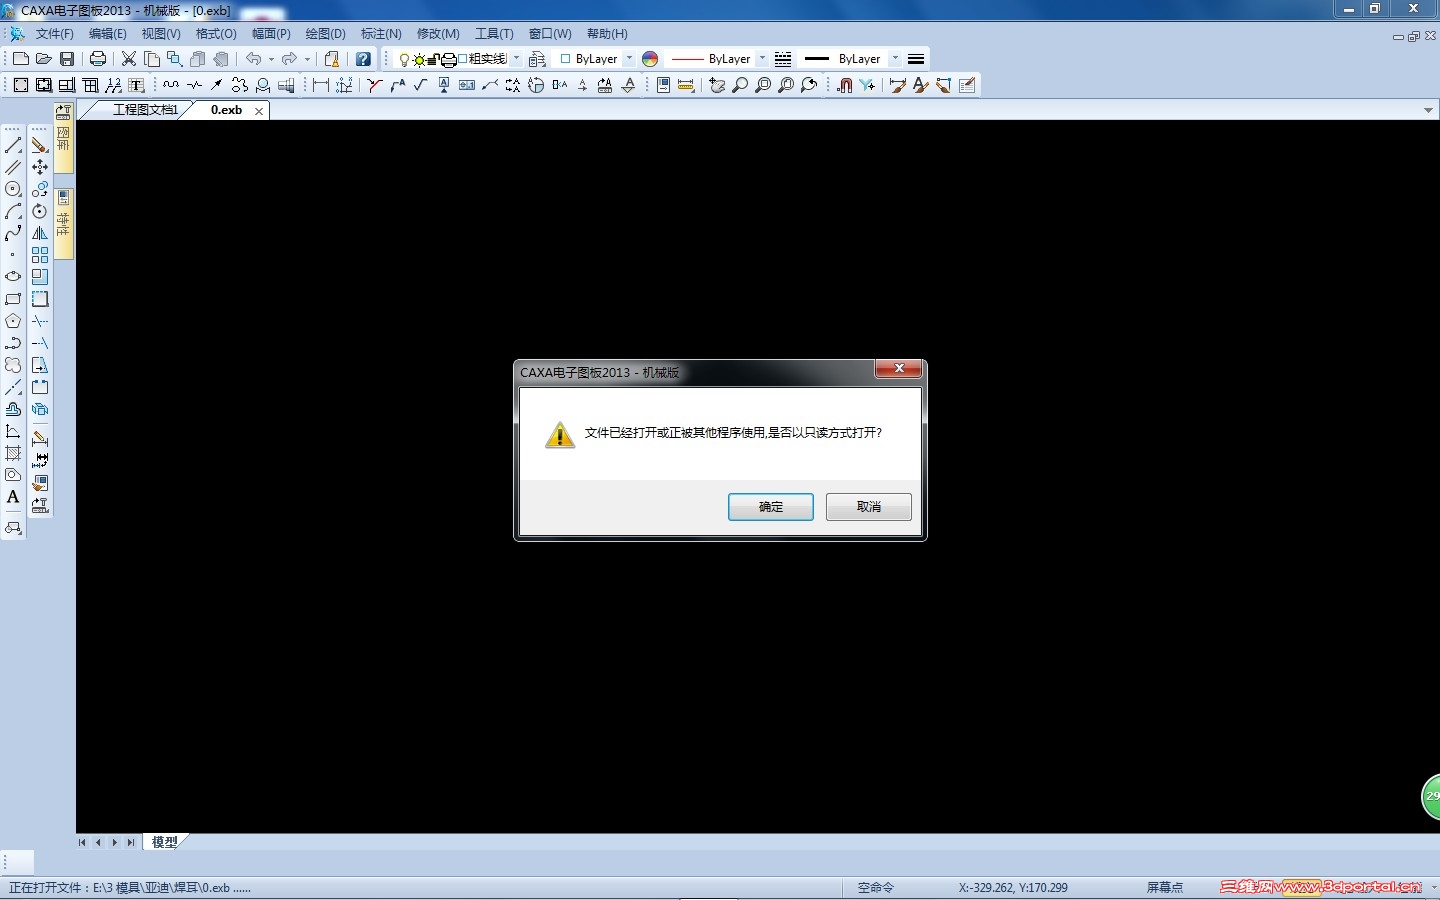1440x900 pixels.
Task: Open the 工具(T) menu
Action: click(x=494, y=34)
